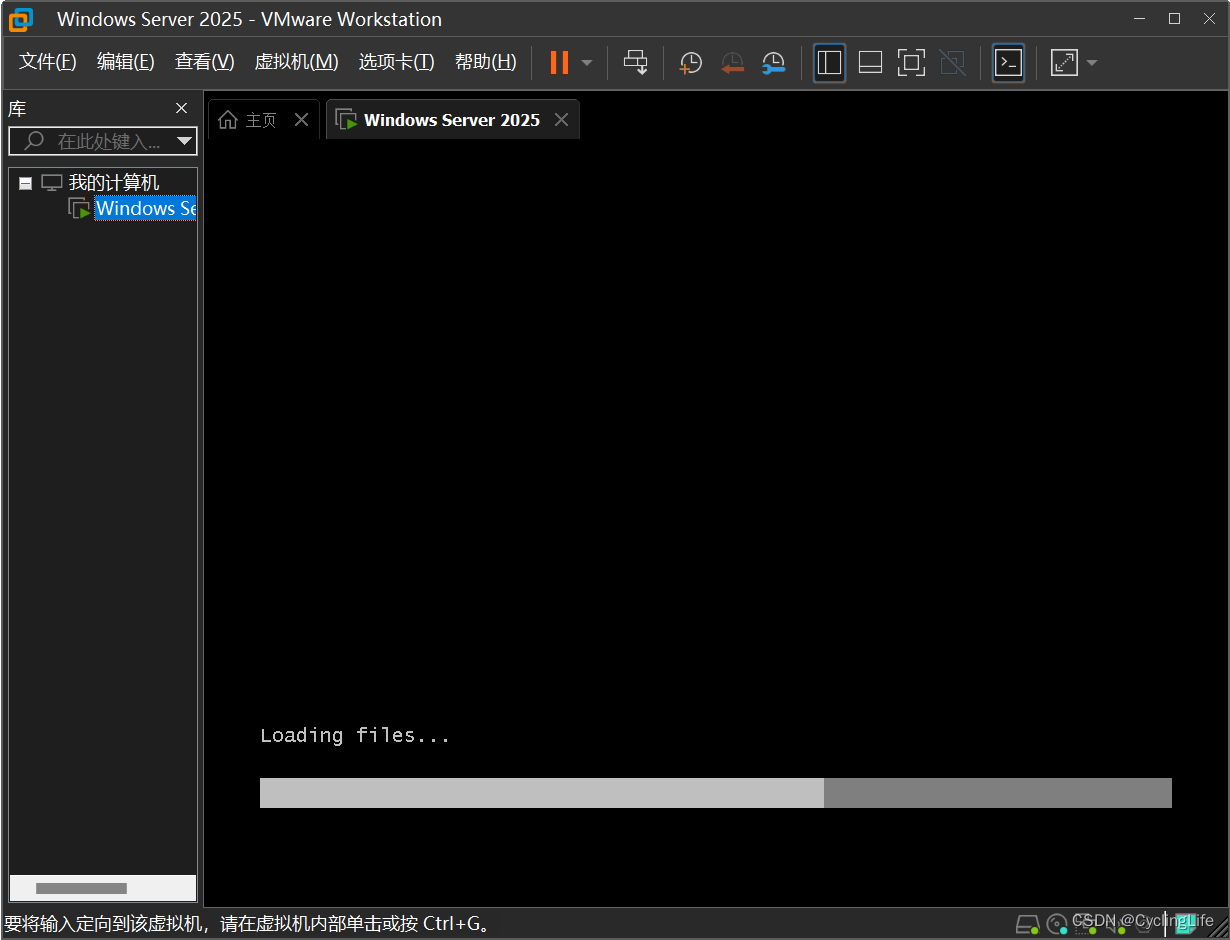
Task: Close the 主页 tab
Action: tap(301, 120)
